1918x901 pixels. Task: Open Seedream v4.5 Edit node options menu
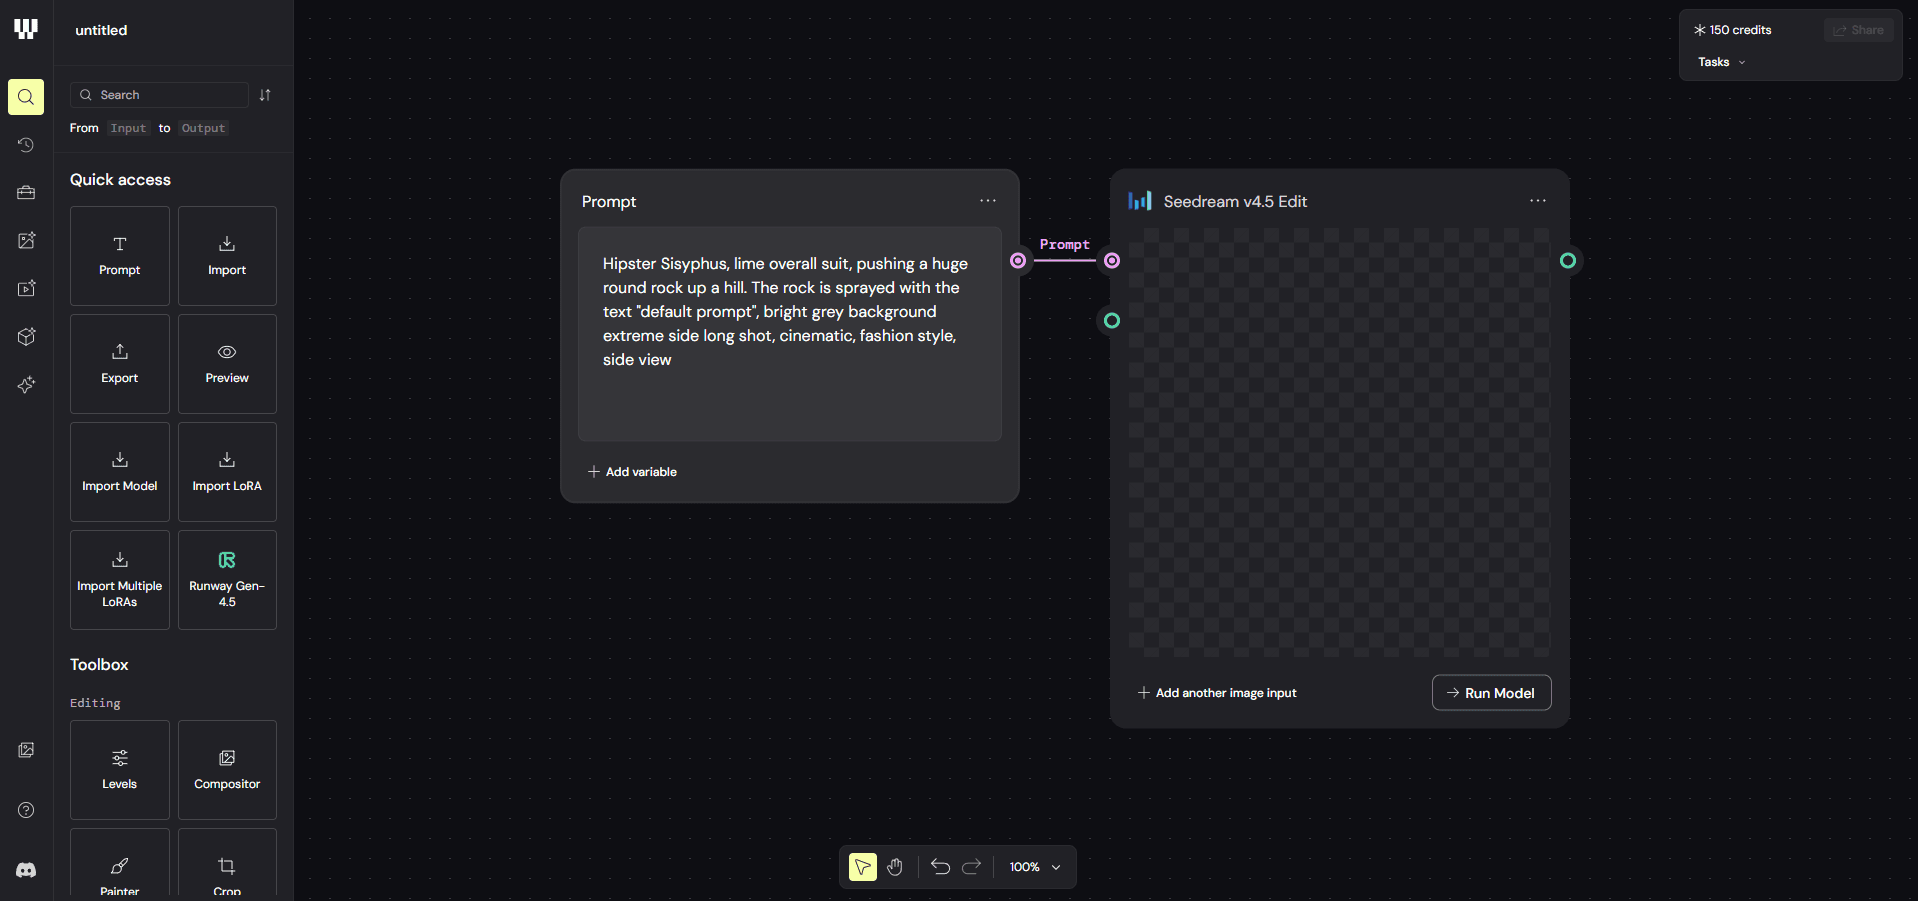point(1538,201)
